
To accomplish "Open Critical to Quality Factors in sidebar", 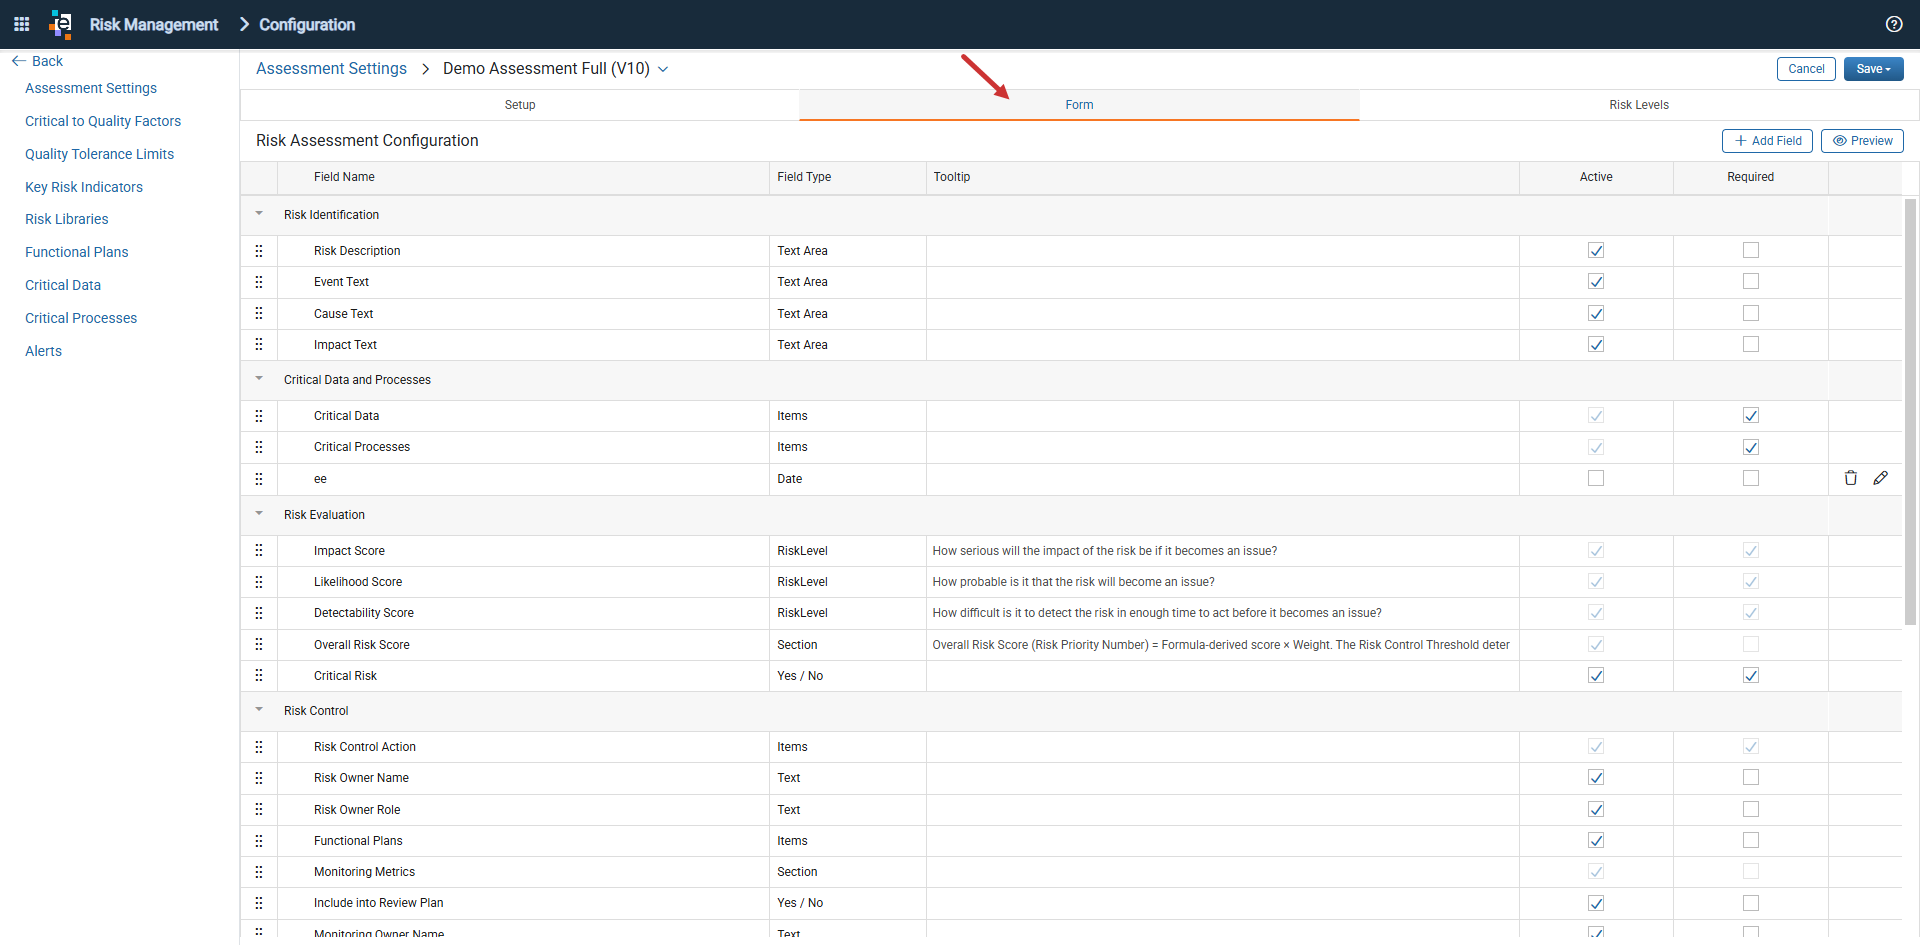I will tap(103, 121).
